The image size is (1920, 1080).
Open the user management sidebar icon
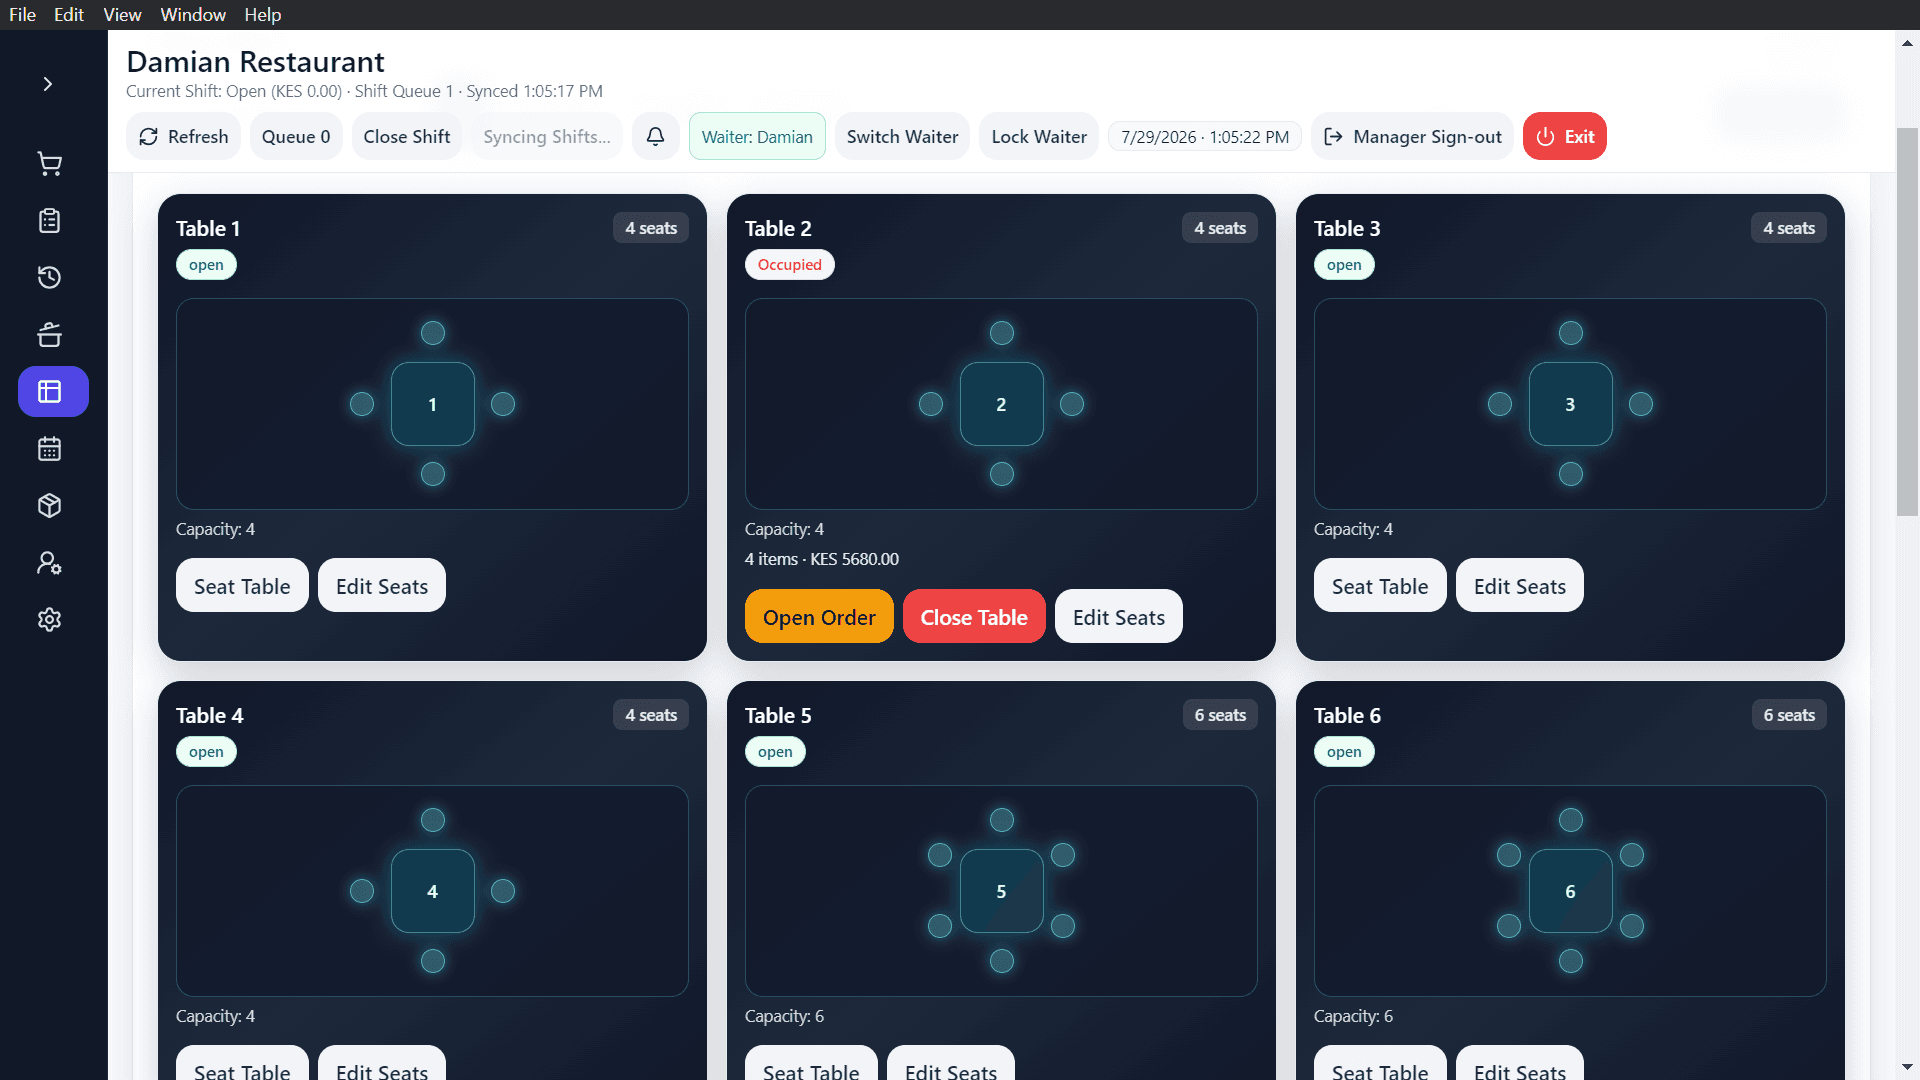[x=50, y=563]
